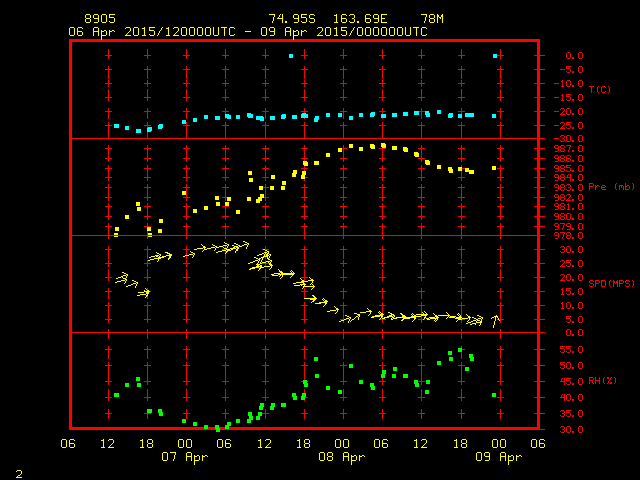Image resolution: width=640 pixels, height=480 pixels.
Task: Click wind speed tick value 30.0
Action: 571,250
